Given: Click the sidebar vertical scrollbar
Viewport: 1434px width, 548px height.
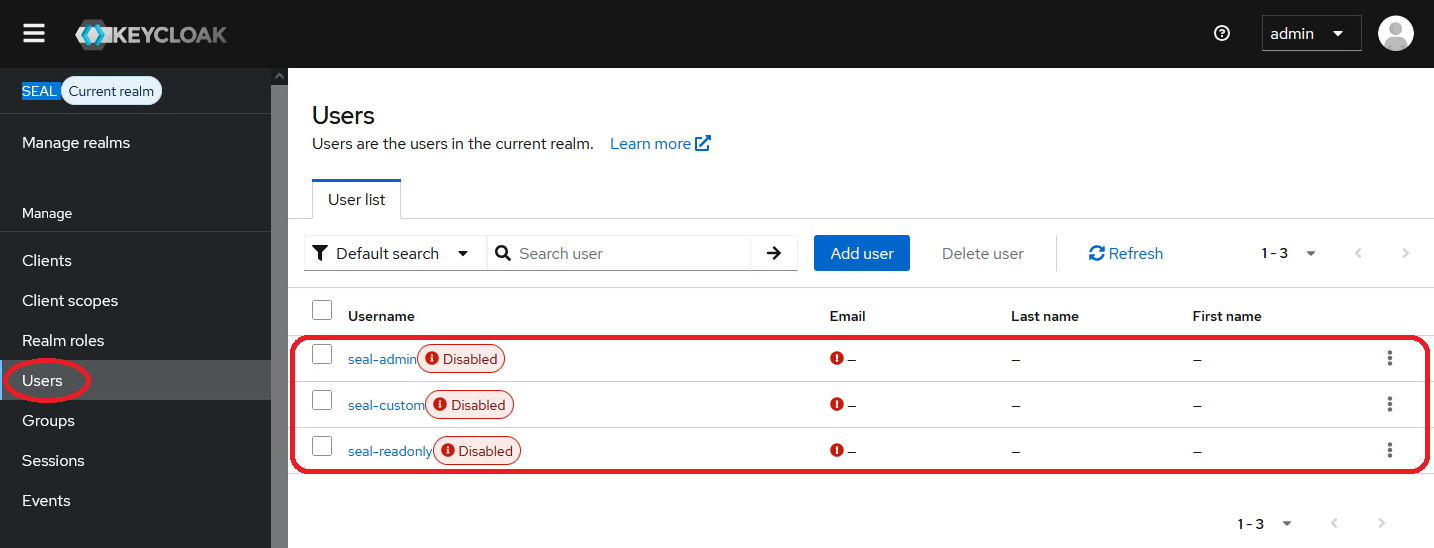Looking at the screenshot, I should coord(279,300).
